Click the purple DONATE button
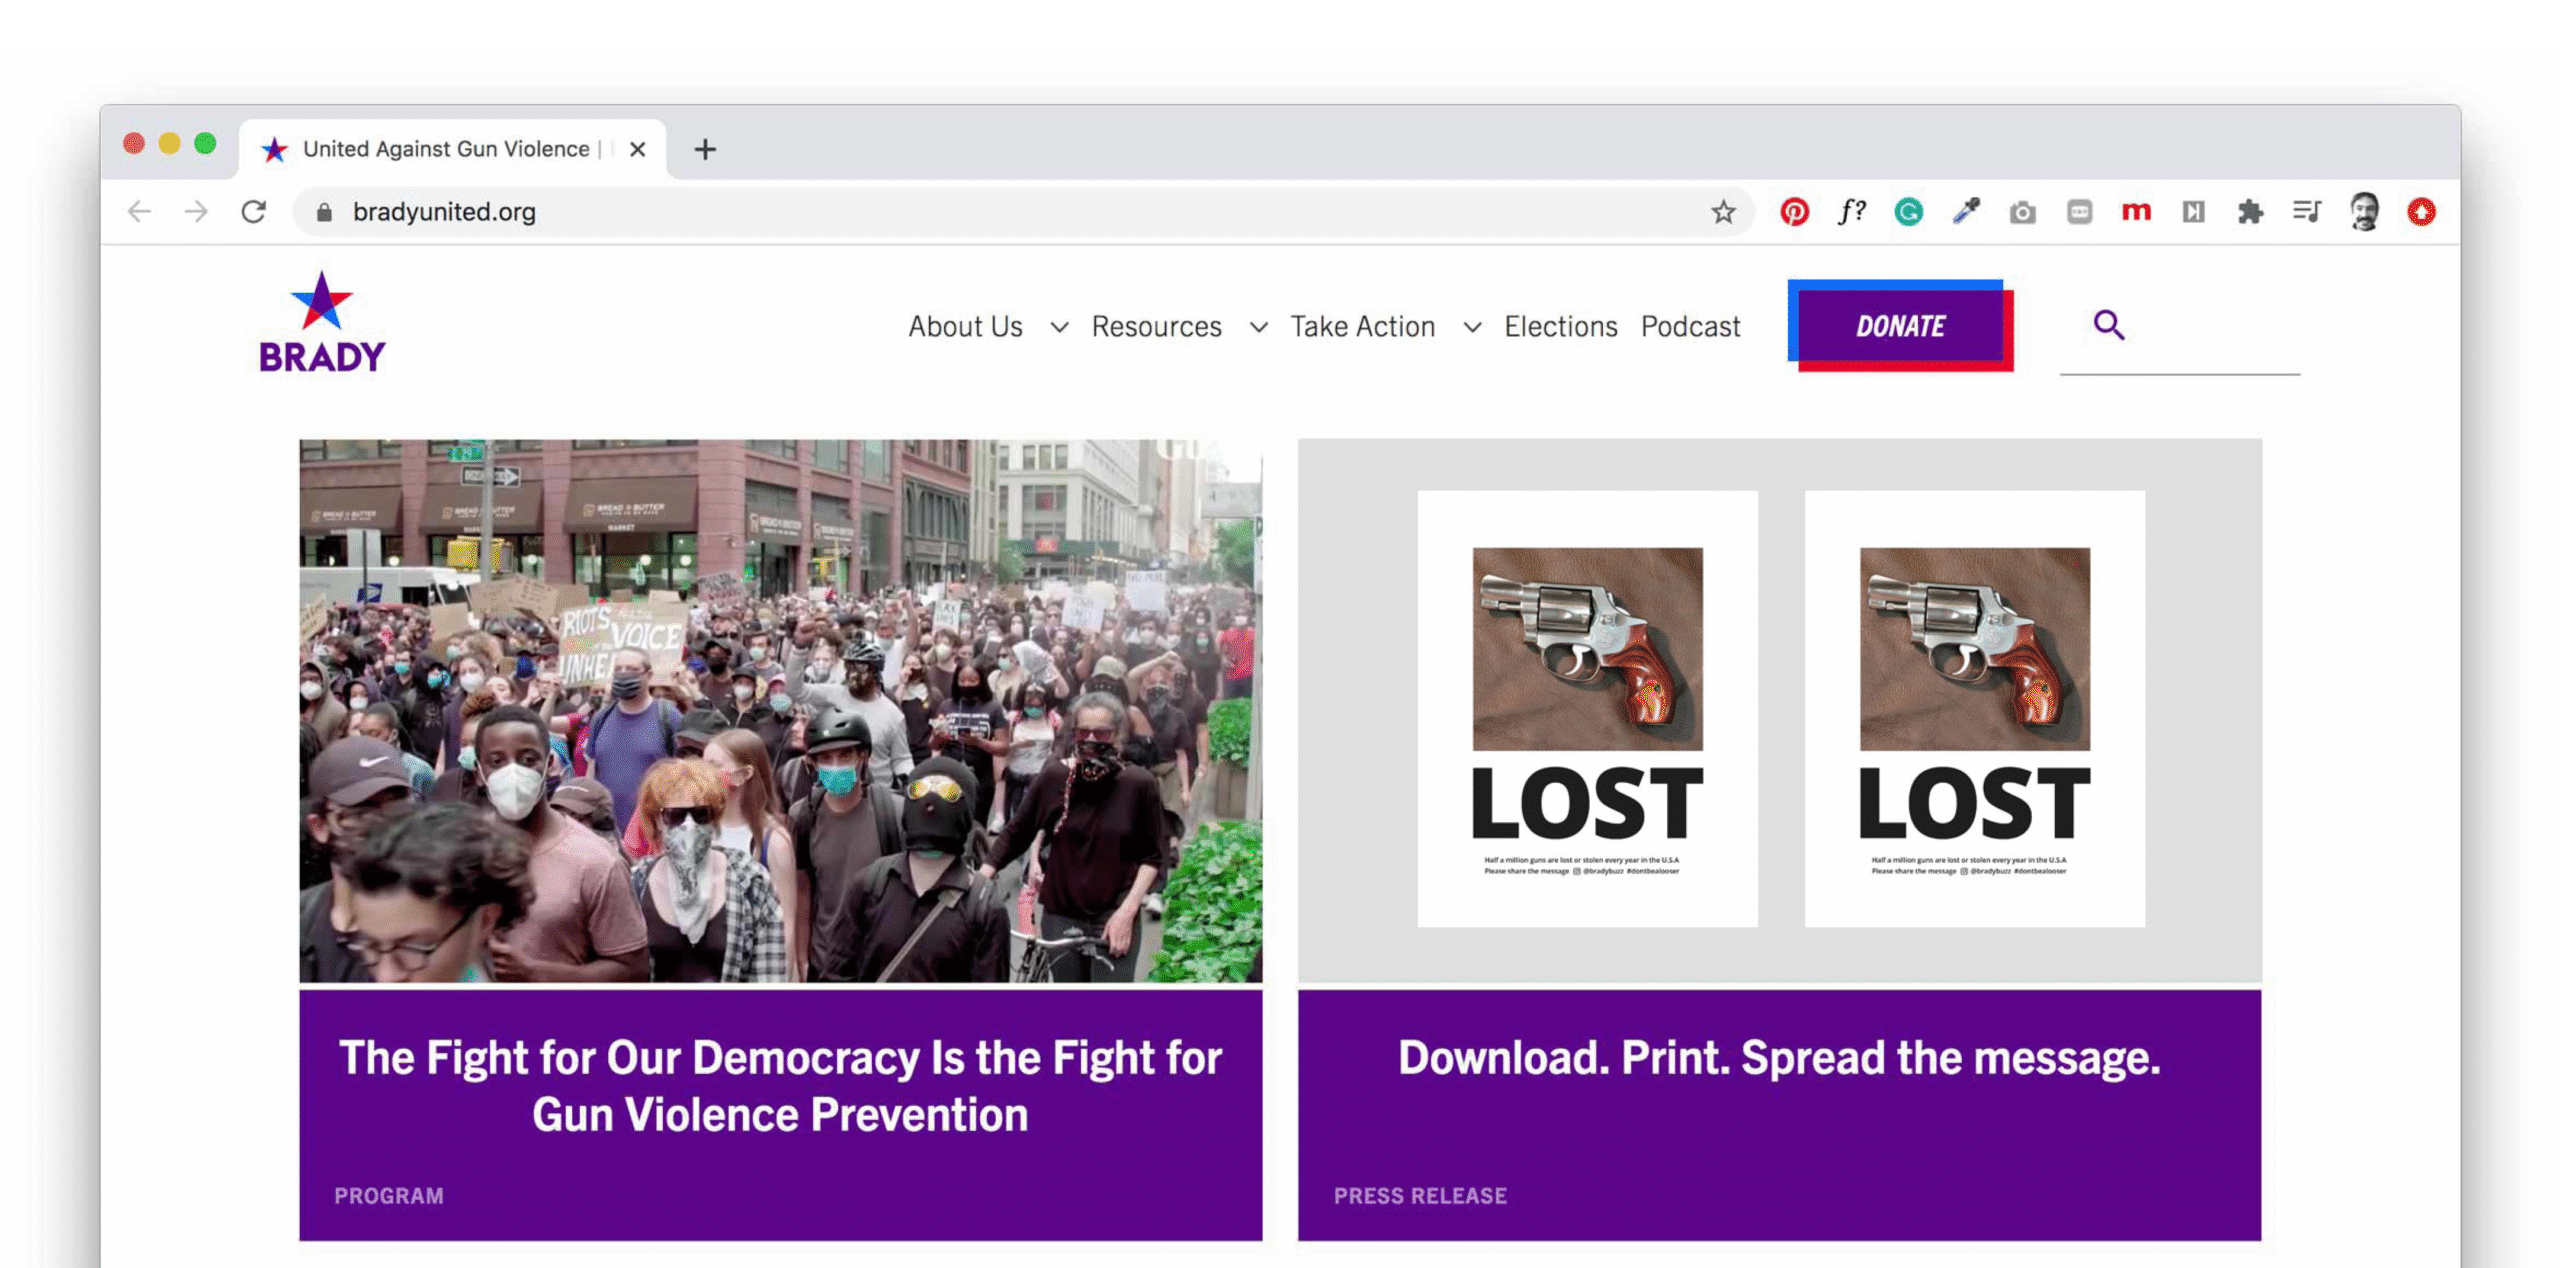This screenshot has width=2560, height=1268. [x=1900, y=326]
